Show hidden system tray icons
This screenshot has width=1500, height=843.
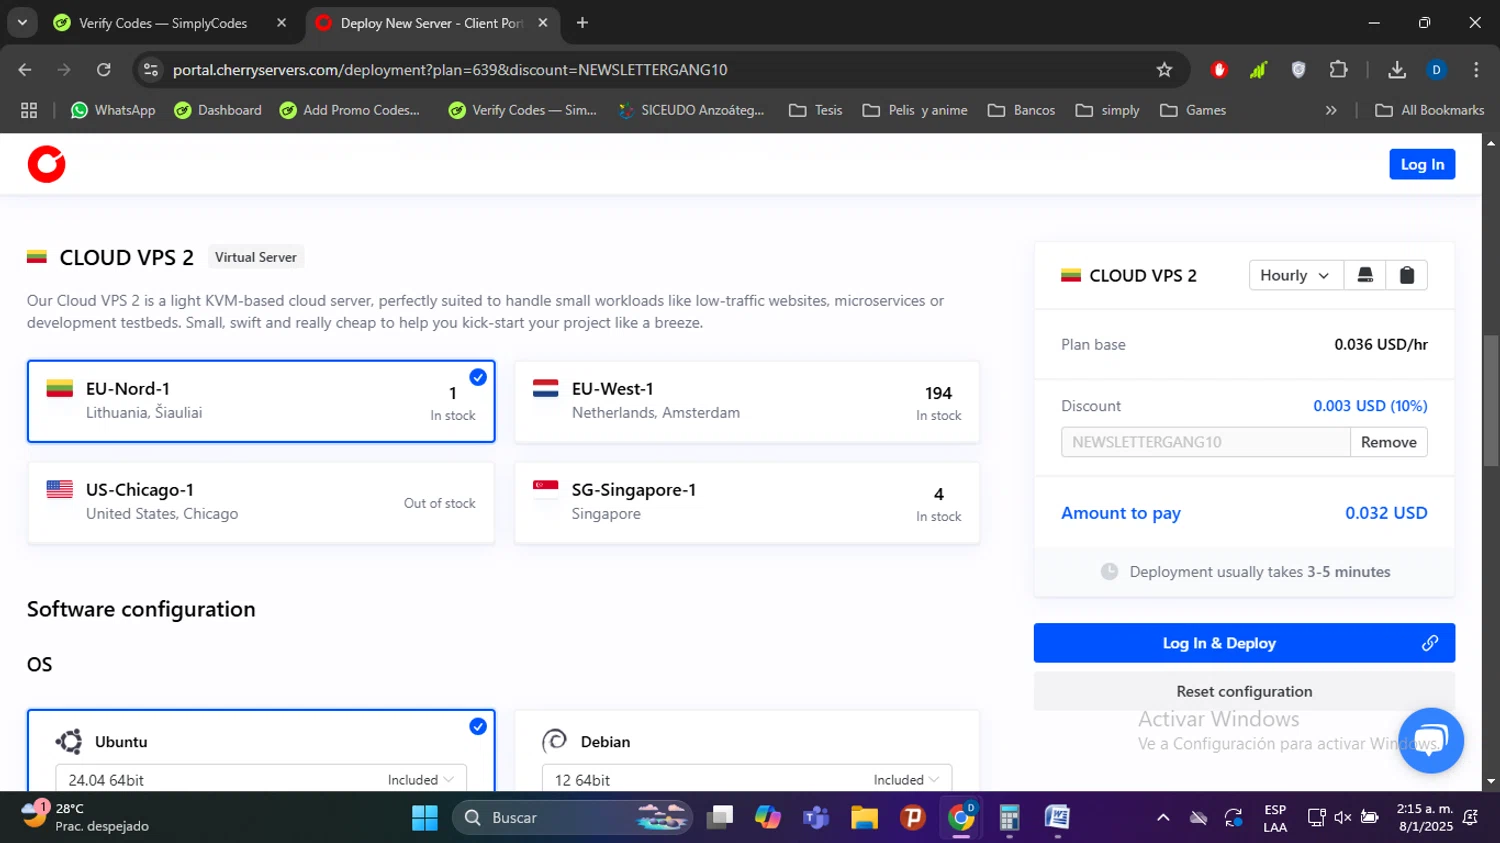(1163, 818)
